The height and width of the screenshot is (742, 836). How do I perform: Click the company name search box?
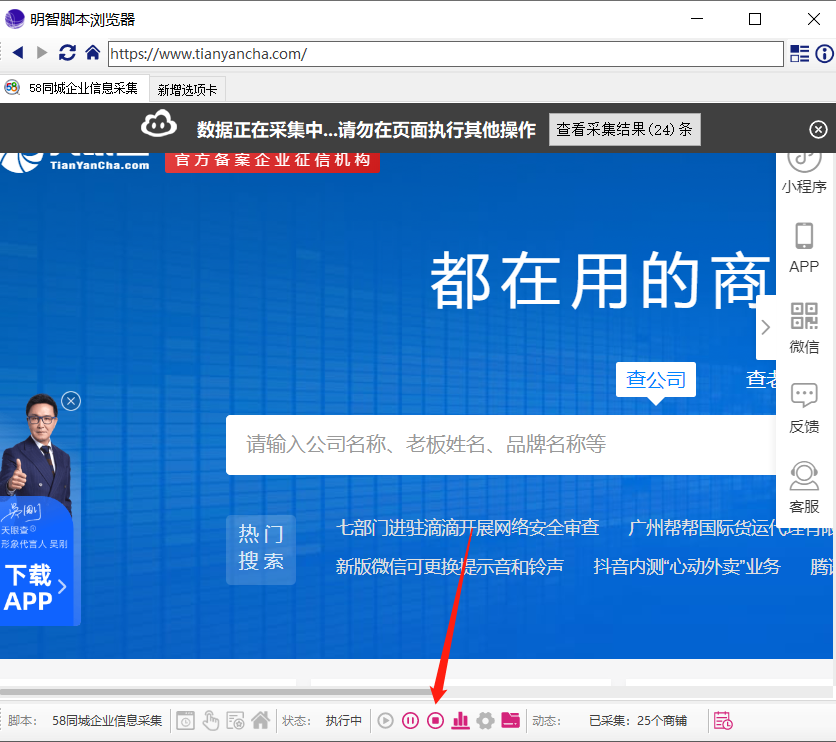(x=501, y=445)
